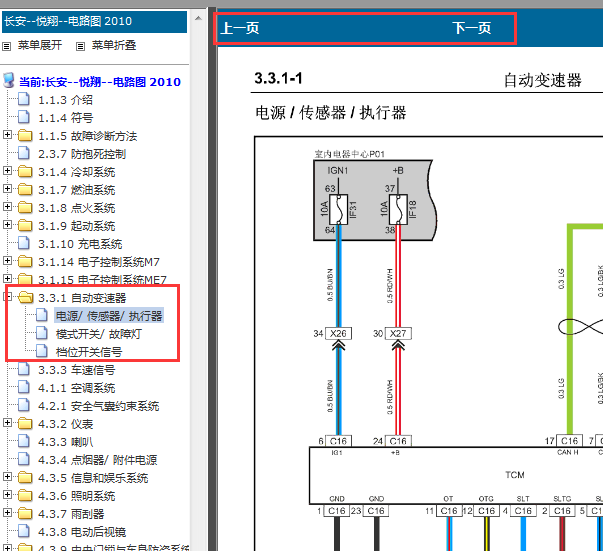This screenshot has width=603, height=551.
Task: Click the page icon for 4.3.3 喇叭
Action: click(24, 441)
